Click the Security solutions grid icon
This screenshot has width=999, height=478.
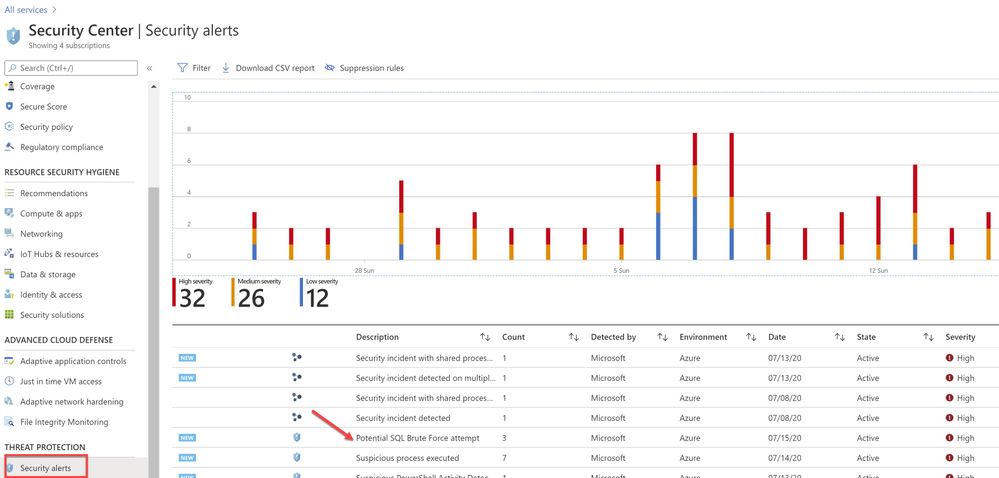[x=9, y=315]
